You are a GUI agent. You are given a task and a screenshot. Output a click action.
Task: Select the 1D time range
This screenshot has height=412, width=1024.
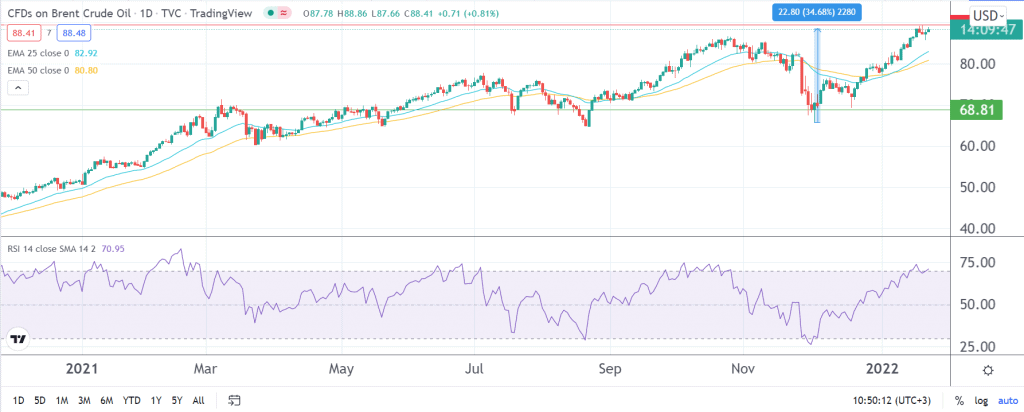(x=19, y=400)
